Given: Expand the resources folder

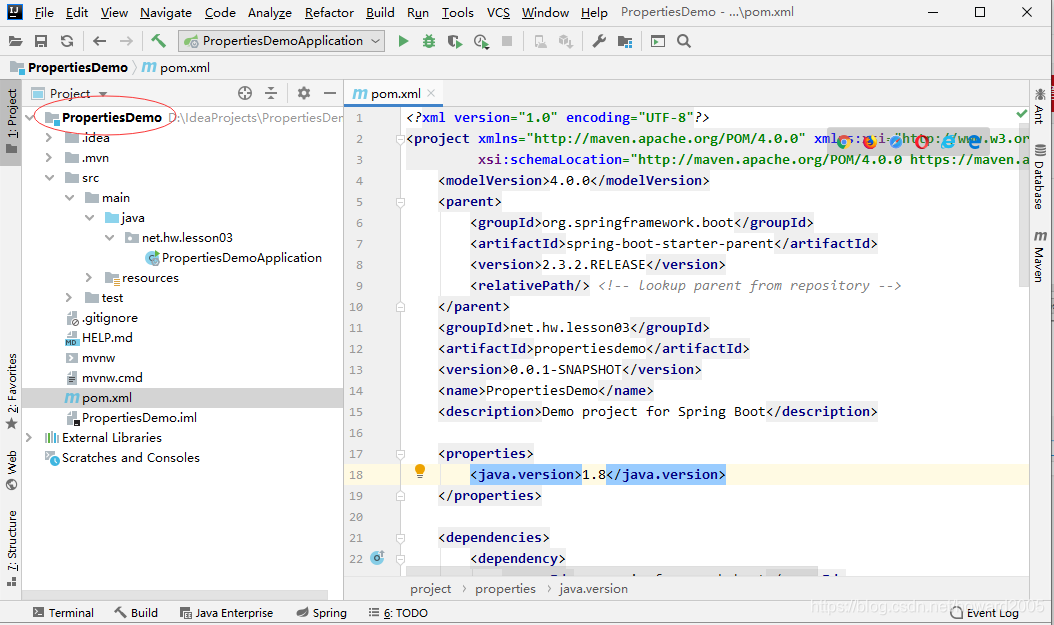Looking at the screenshot, I should point(89,278).
